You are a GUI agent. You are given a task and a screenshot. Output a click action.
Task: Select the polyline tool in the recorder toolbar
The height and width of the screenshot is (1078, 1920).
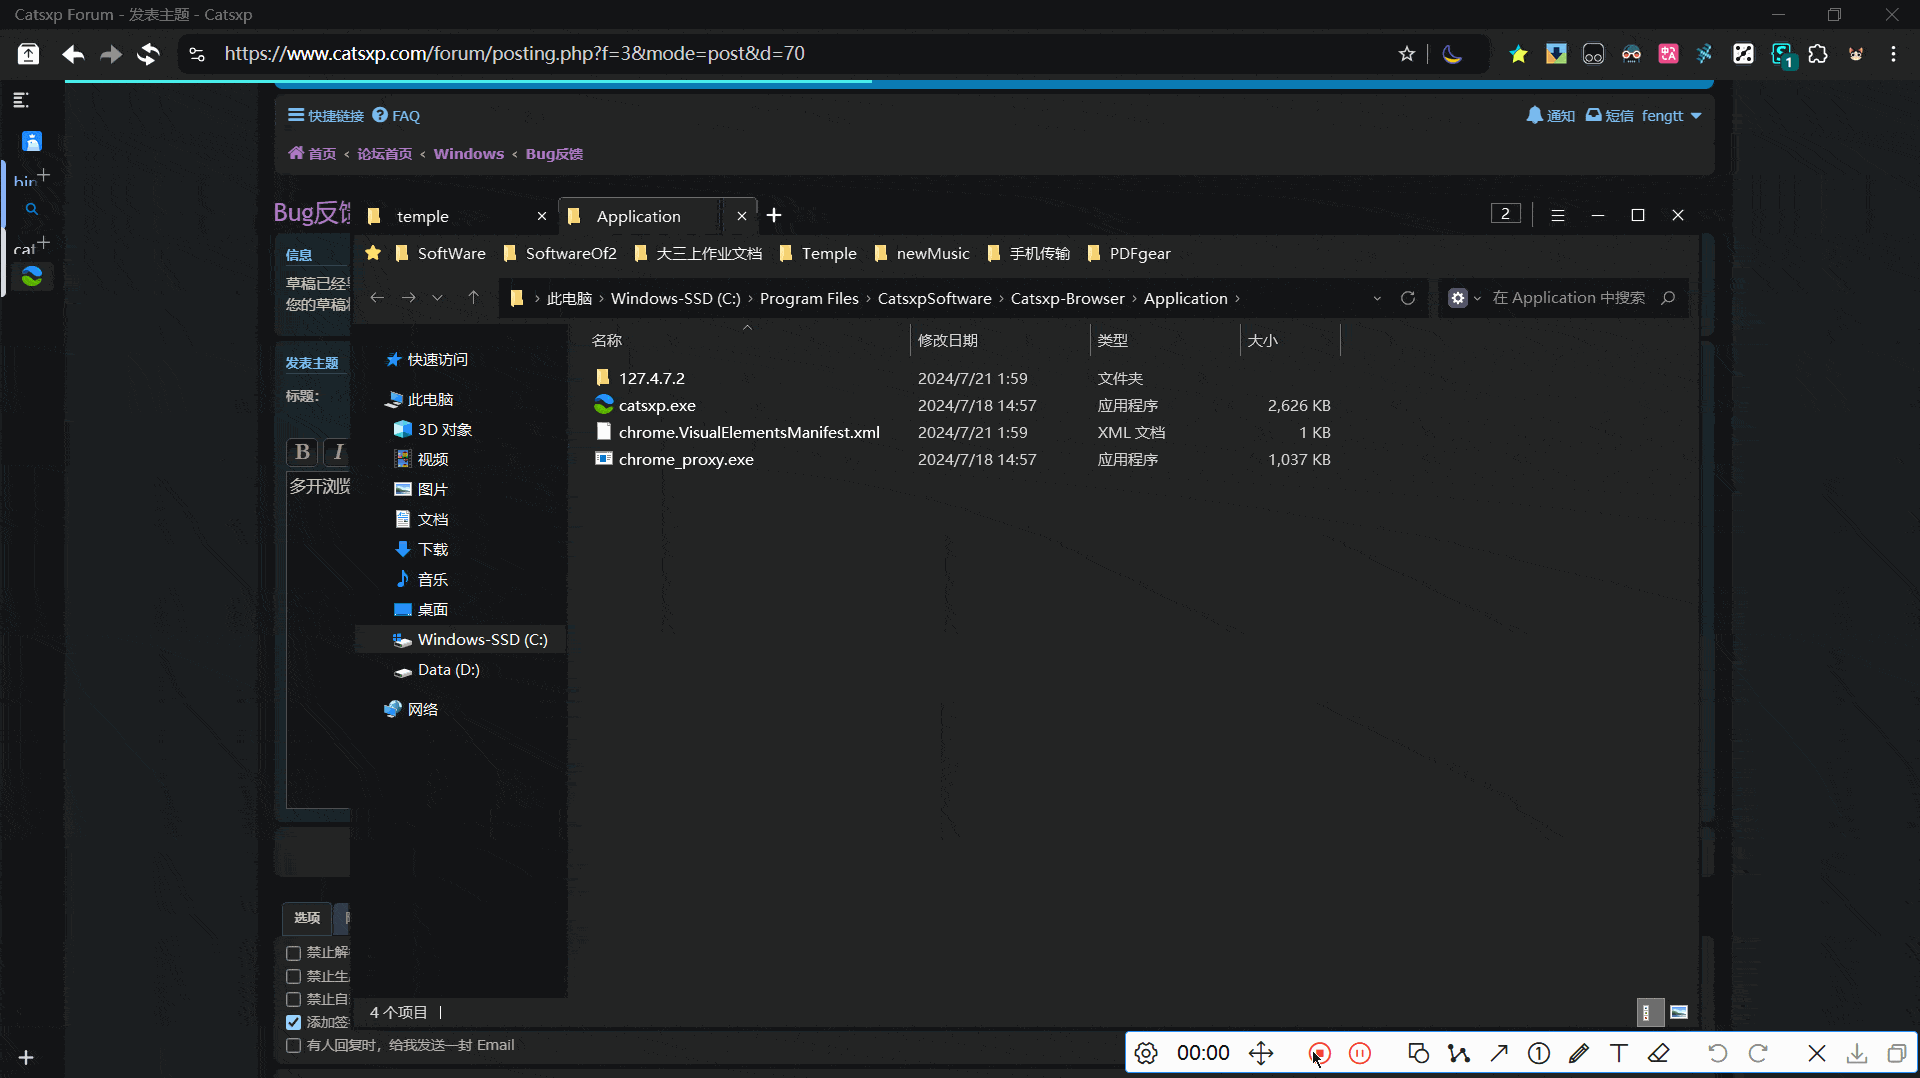tap(1459, 1053)
